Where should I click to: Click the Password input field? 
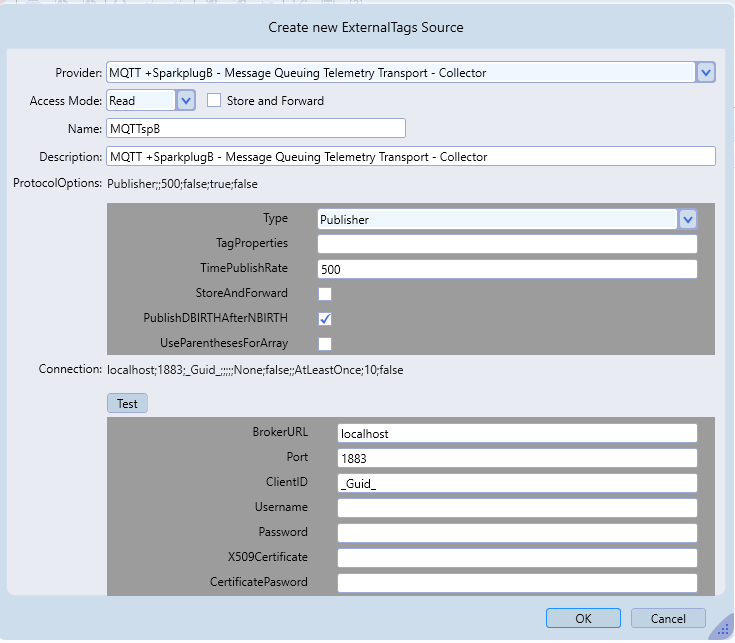click(516, 533)
